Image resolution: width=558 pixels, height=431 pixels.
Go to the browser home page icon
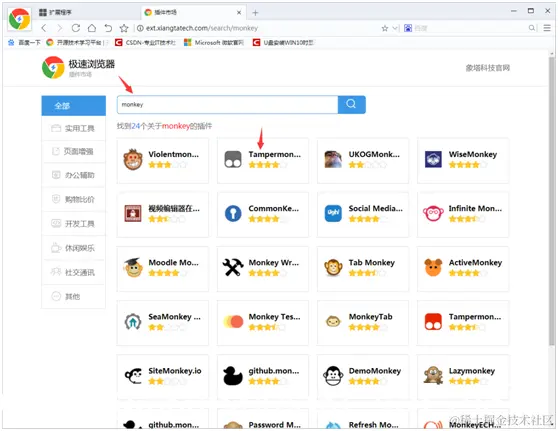[x=92, y=28]
